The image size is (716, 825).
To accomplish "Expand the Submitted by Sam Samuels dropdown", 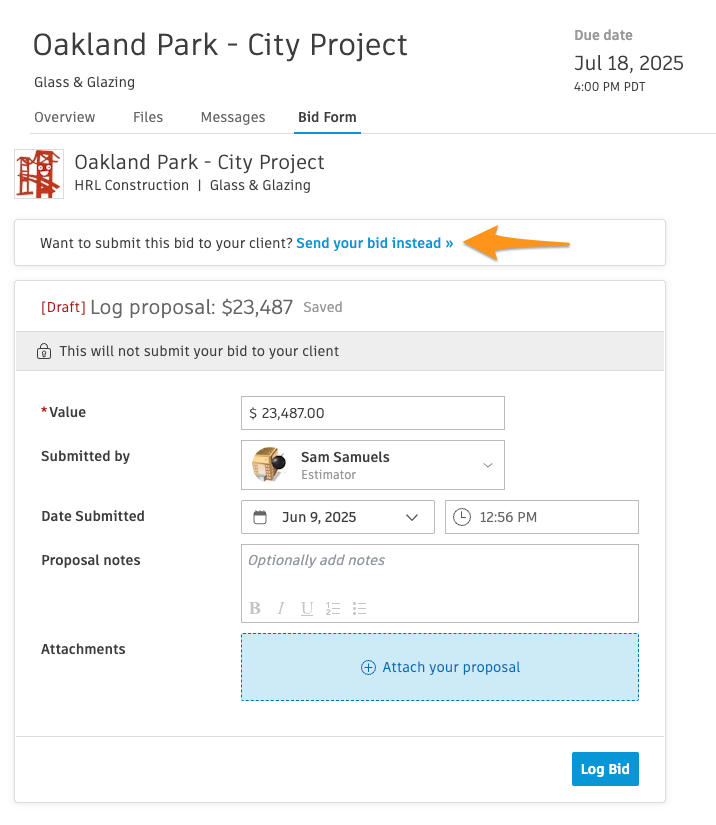I will tap(373, 465).
